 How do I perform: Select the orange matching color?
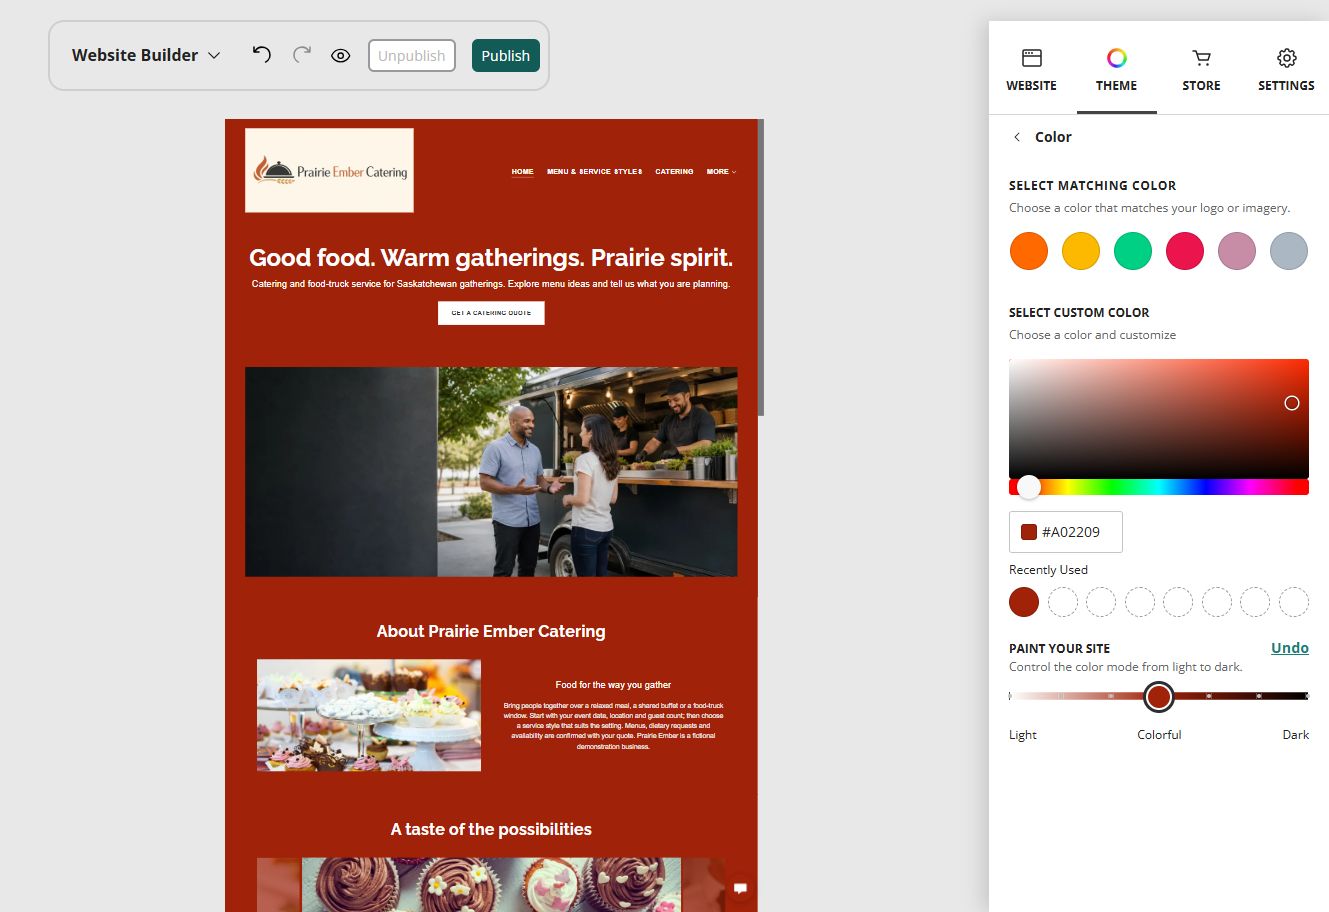(x=1029, y=251)
